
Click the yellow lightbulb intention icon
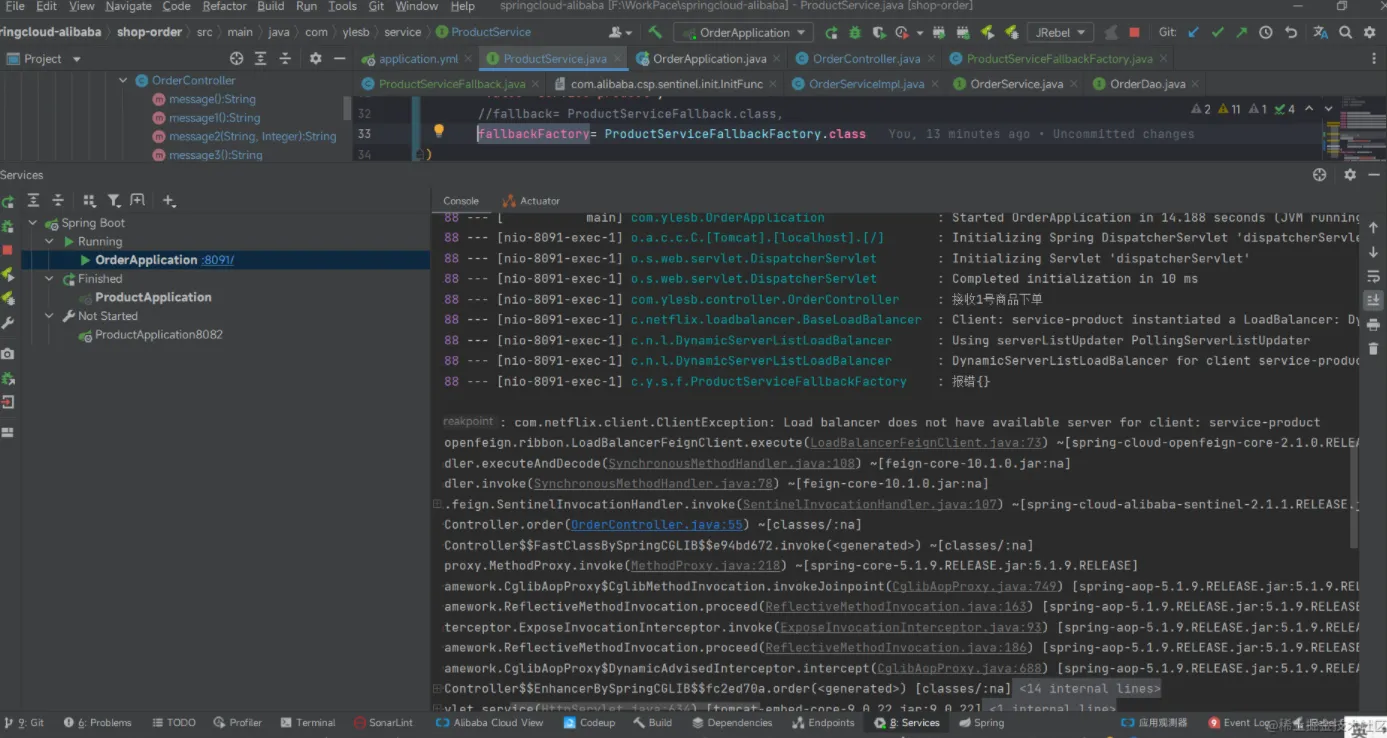[438, 131]
